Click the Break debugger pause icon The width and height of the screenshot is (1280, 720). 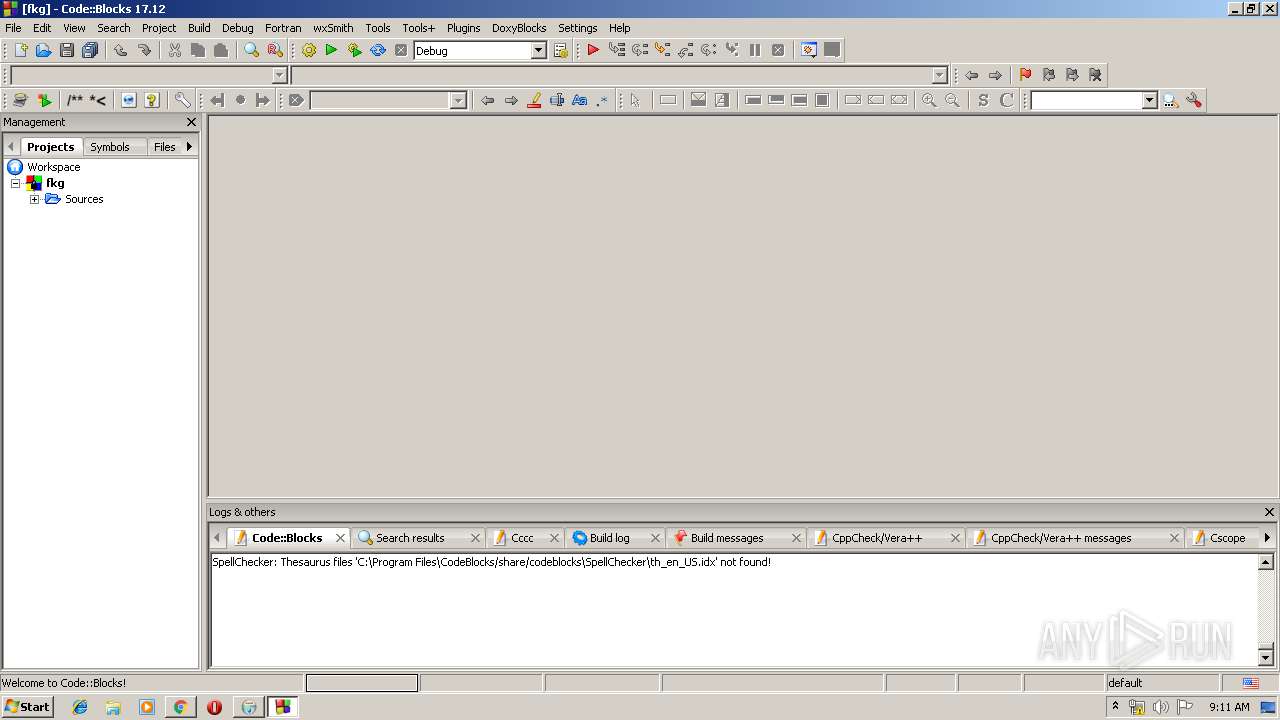(x=755, y=50)
